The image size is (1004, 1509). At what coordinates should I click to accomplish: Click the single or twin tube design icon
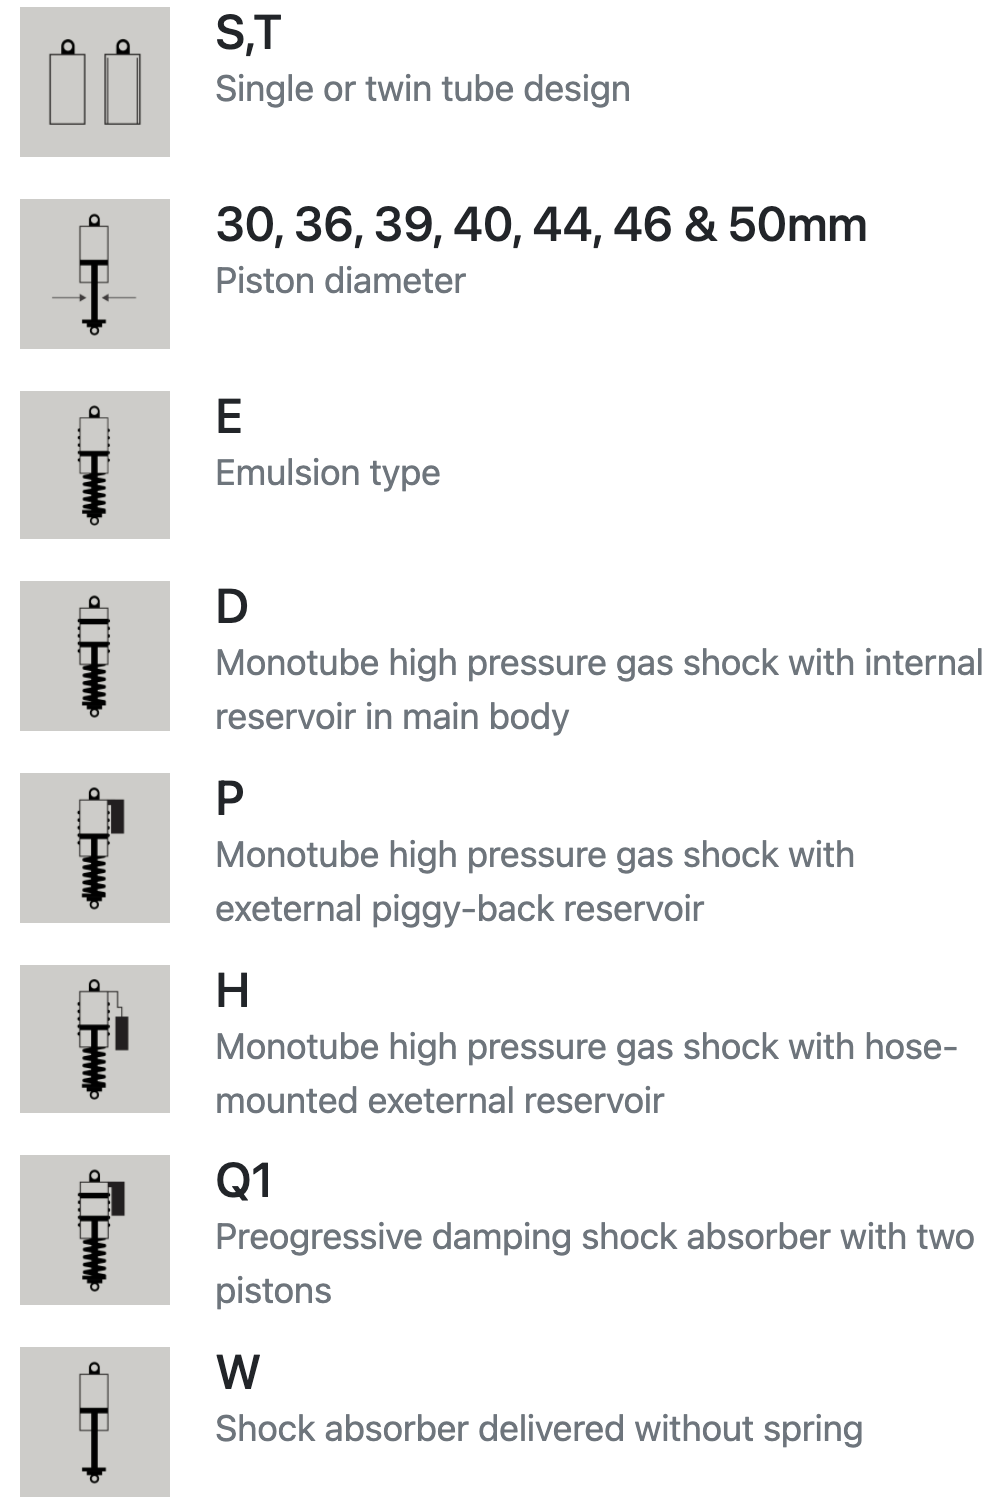tap(95, 82)
